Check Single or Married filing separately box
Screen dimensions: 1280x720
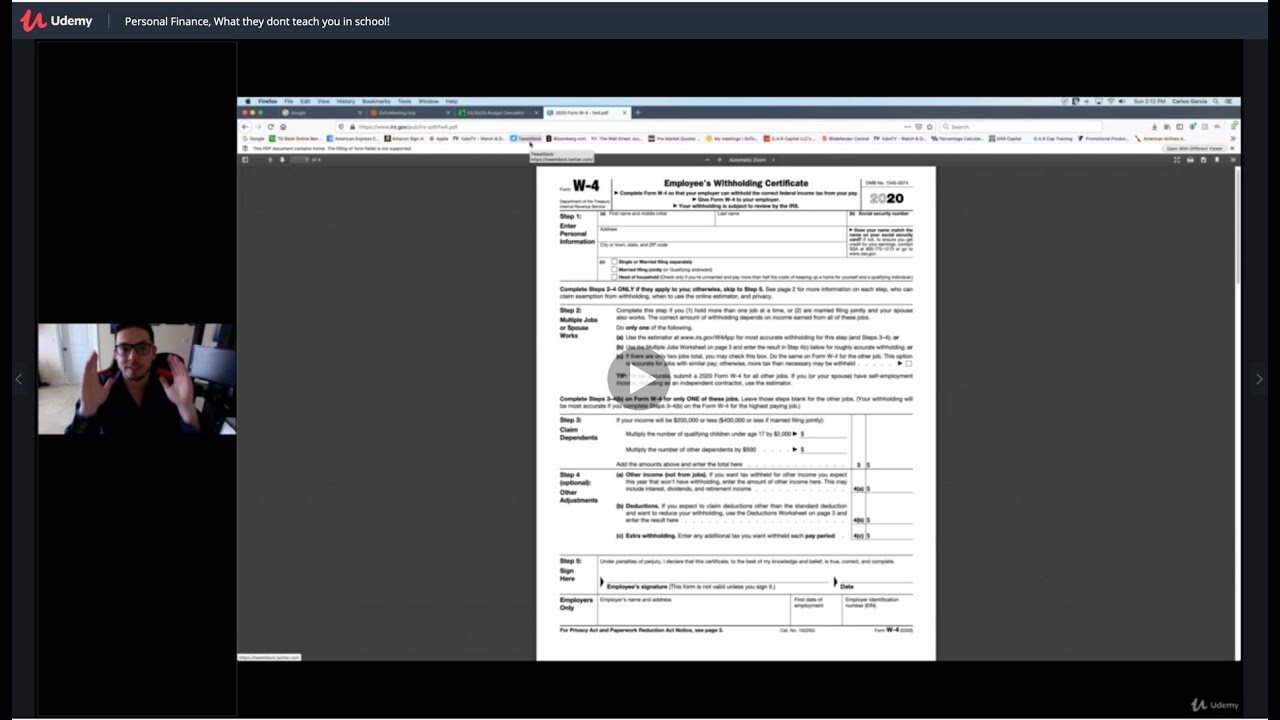pyautogui.click(x=614, y=261)
